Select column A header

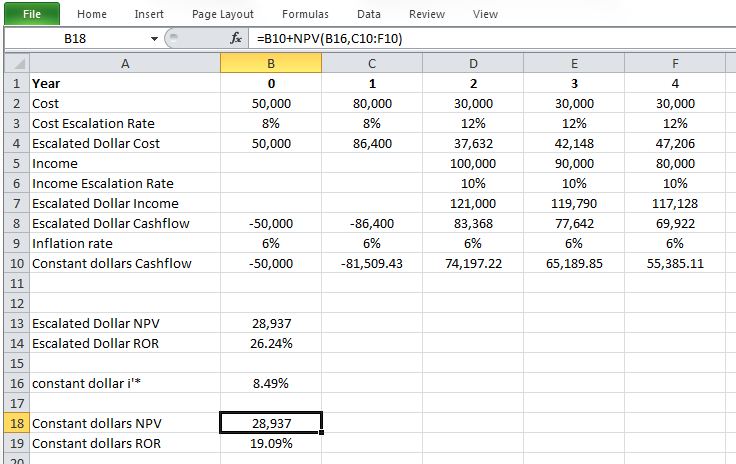click(125, 63)
